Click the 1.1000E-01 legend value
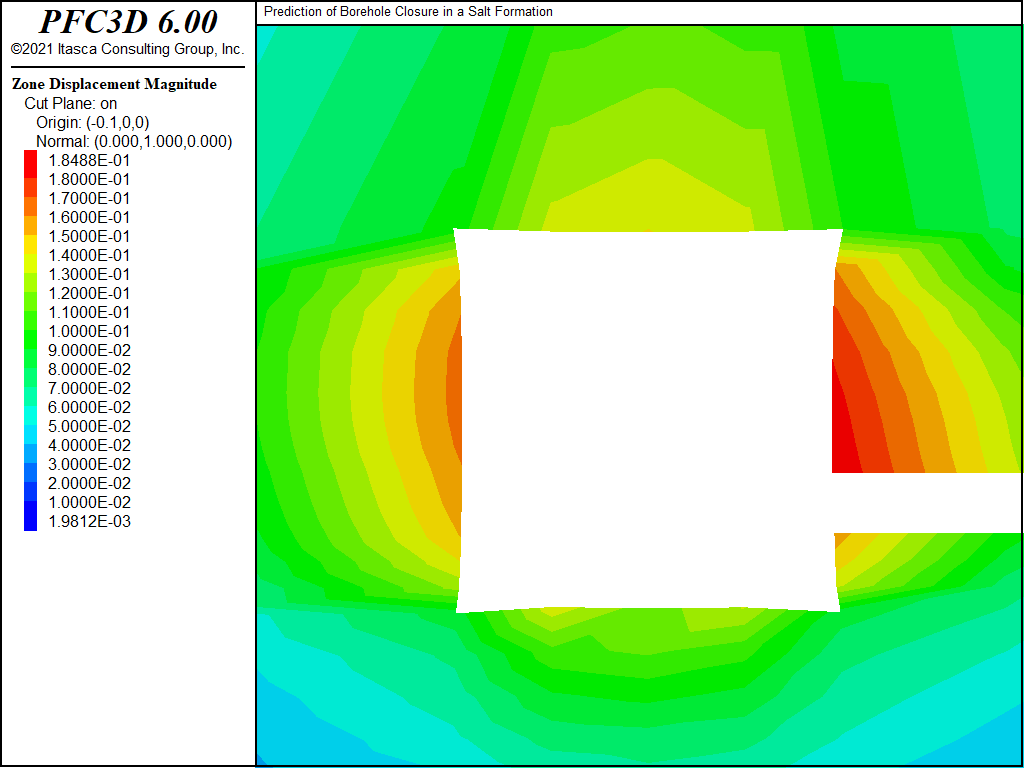Viewport: 1024px width, 768px height. [89, 312]
